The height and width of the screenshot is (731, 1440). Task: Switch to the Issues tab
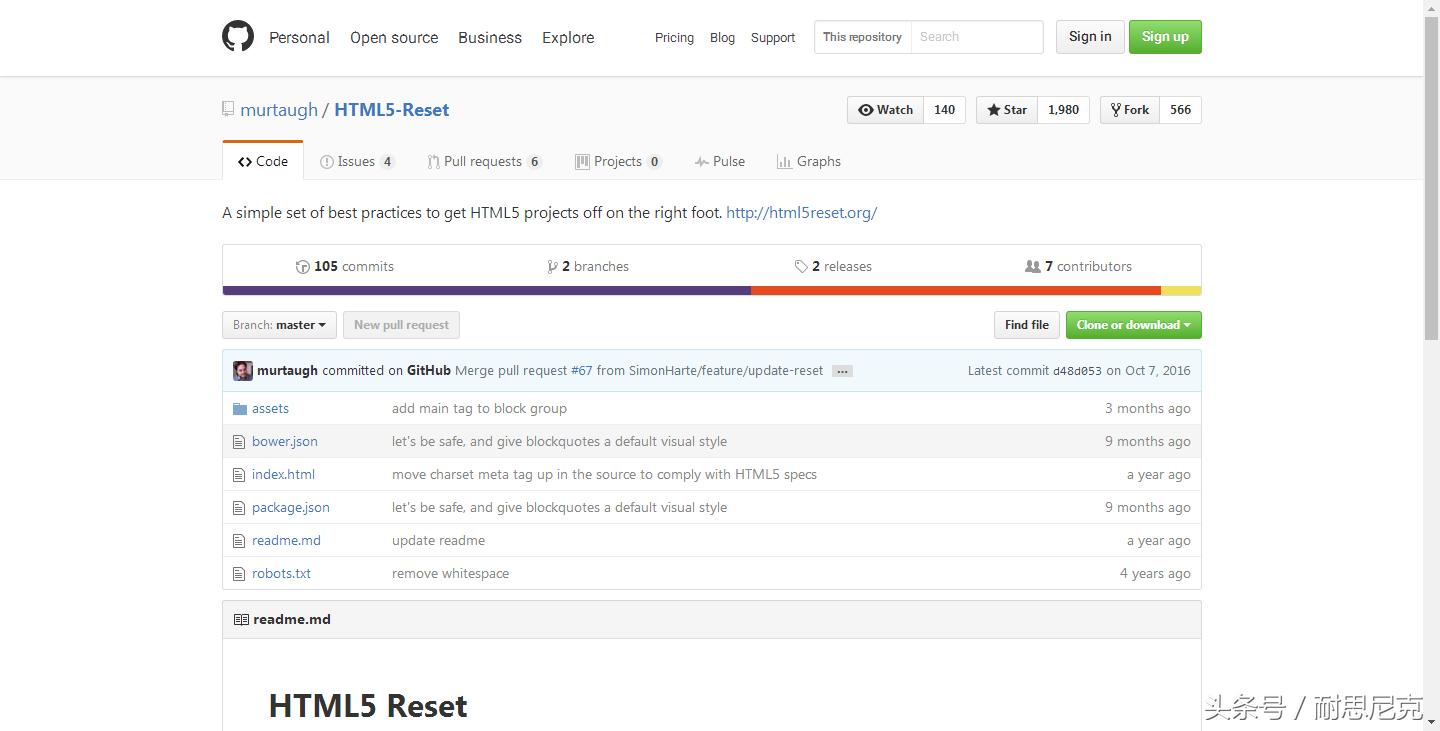click(x=357, y=161)
